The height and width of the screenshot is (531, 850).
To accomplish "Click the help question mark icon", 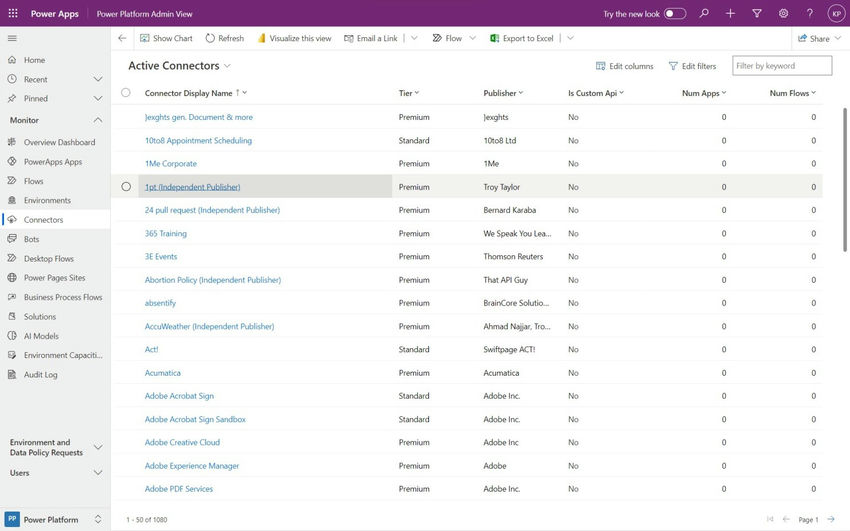I will (x=810, y=14).
